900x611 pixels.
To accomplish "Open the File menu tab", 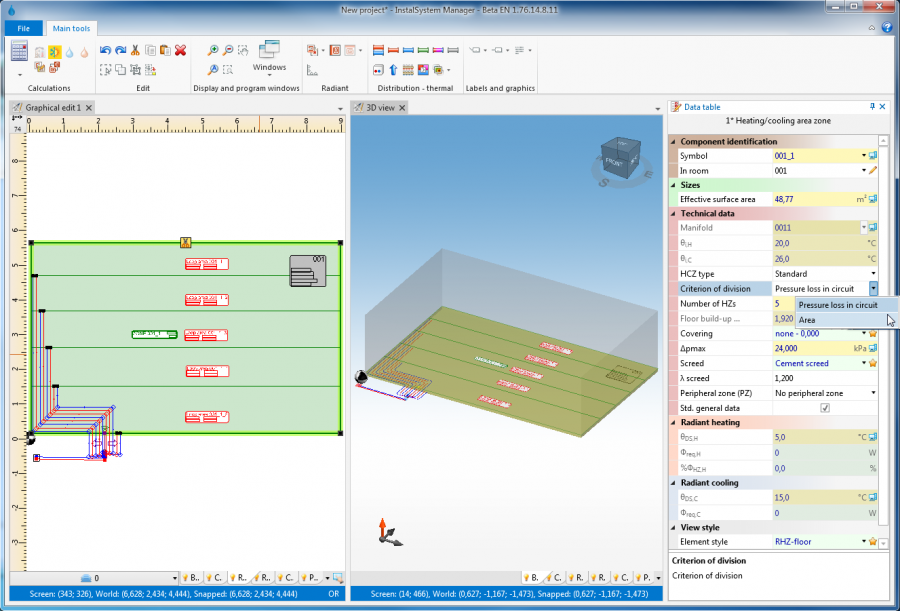I will point(24,28).
